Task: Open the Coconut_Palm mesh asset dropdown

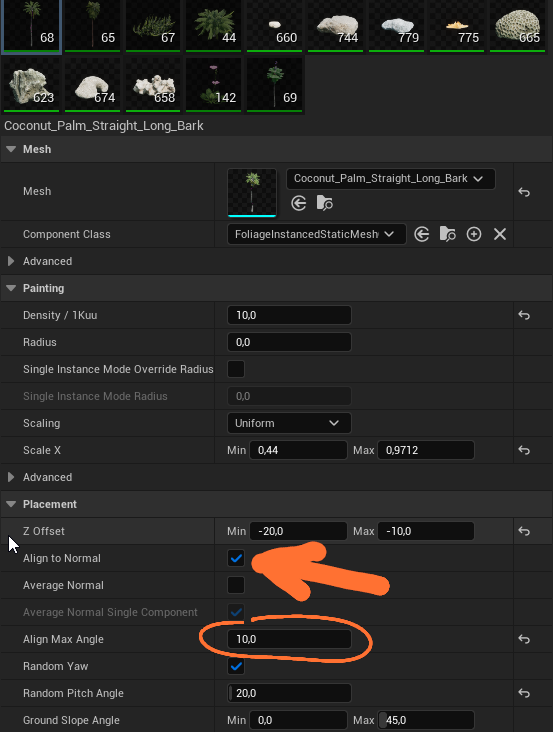Action: click(x=391, y=179)
